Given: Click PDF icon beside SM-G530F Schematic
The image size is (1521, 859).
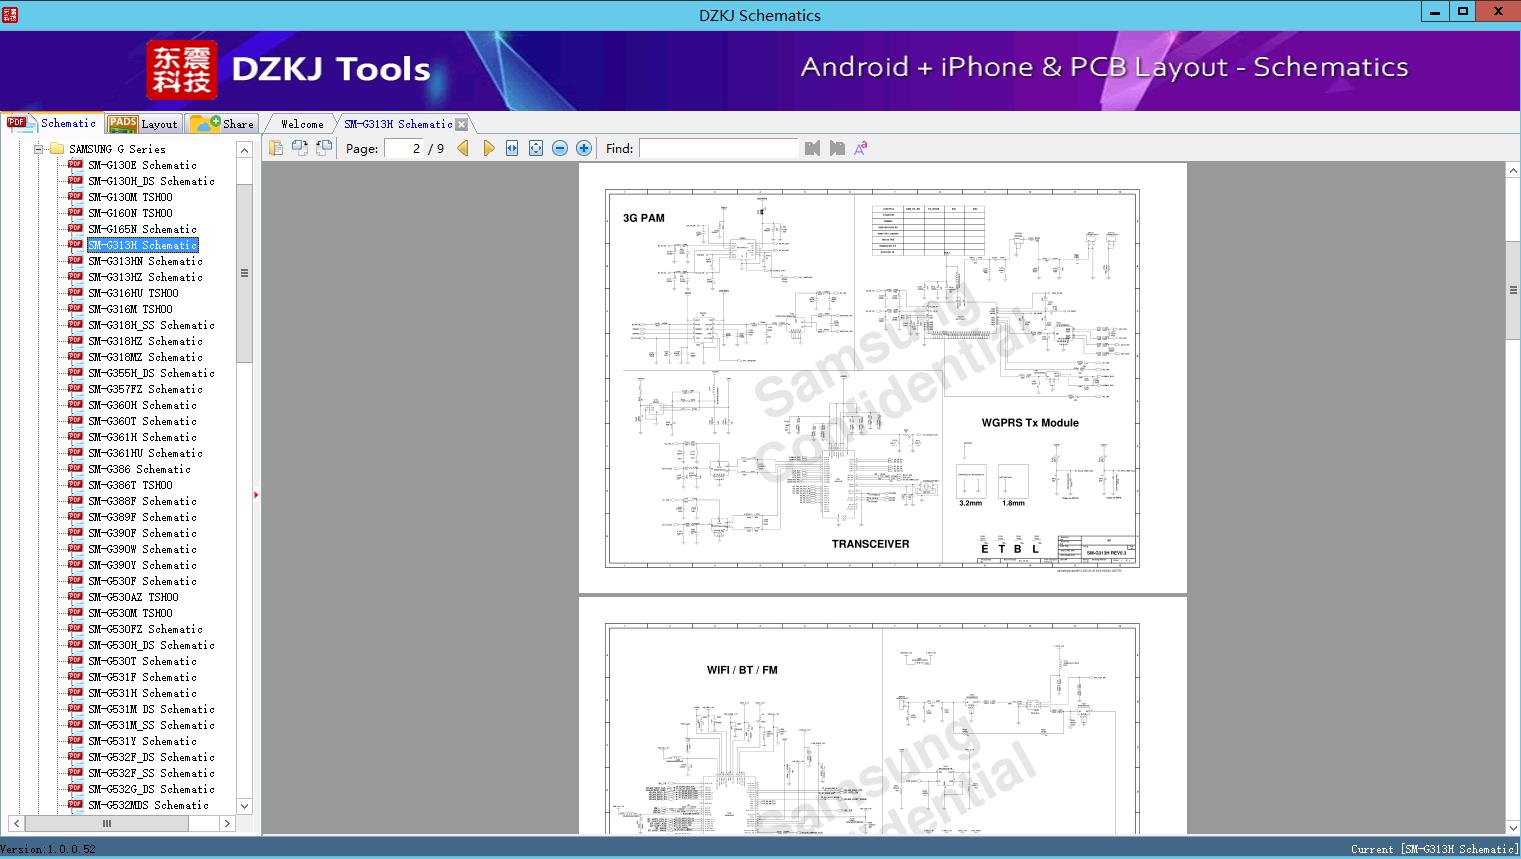Looking at the screenshot, I should tap(75, 581).
